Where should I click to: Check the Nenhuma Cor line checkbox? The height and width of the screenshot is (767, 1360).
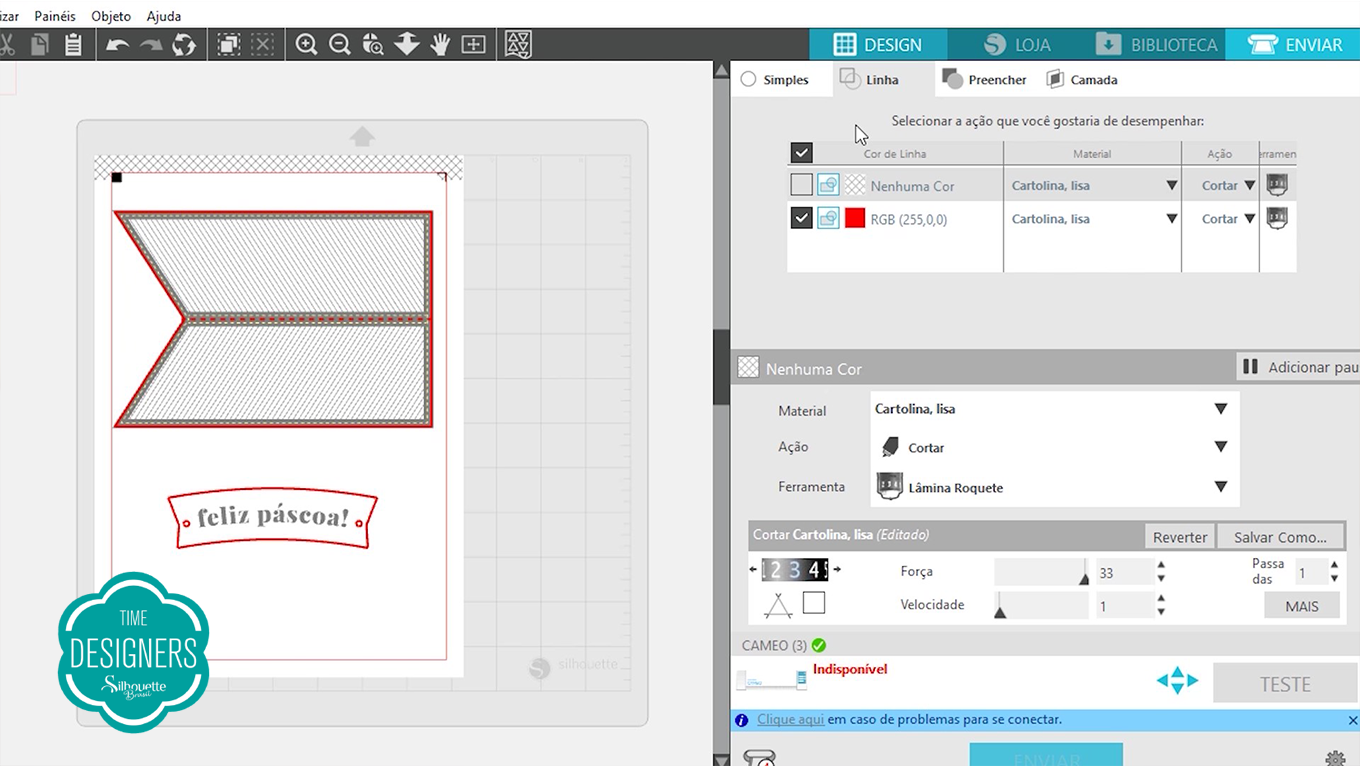click(x=801, y=185)
